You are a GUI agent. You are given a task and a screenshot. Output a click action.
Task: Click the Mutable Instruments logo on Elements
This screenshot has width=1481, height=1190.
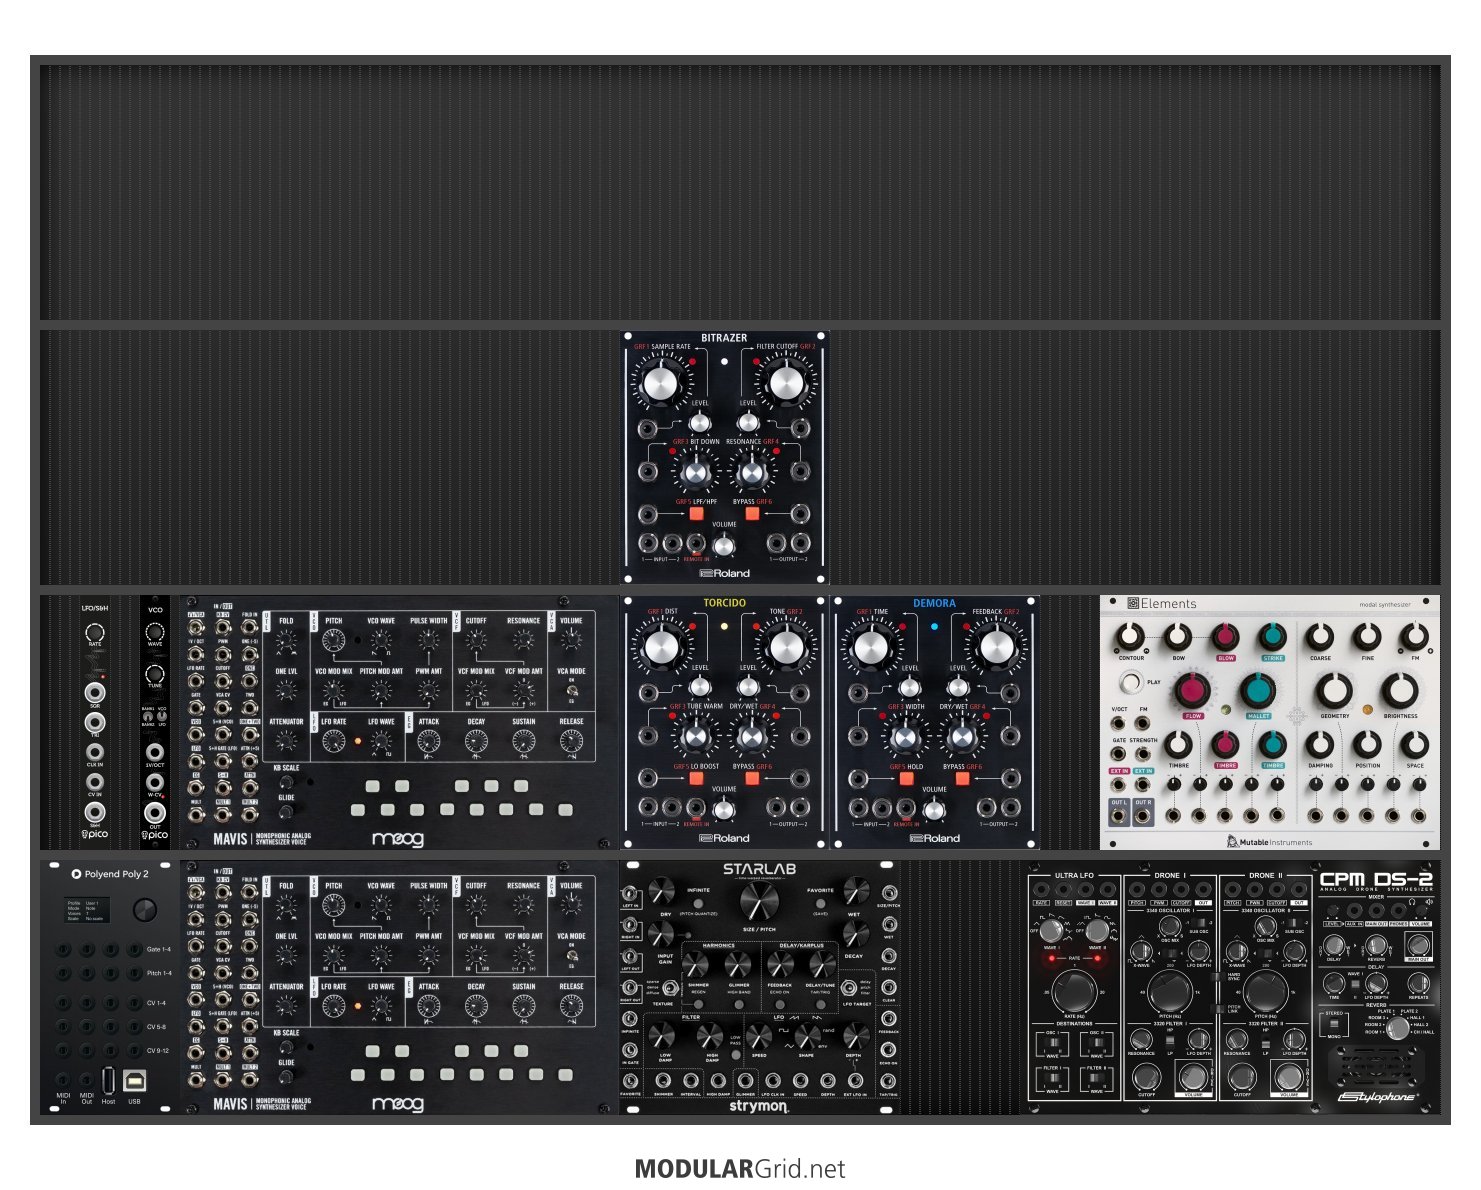(1269, 842)
